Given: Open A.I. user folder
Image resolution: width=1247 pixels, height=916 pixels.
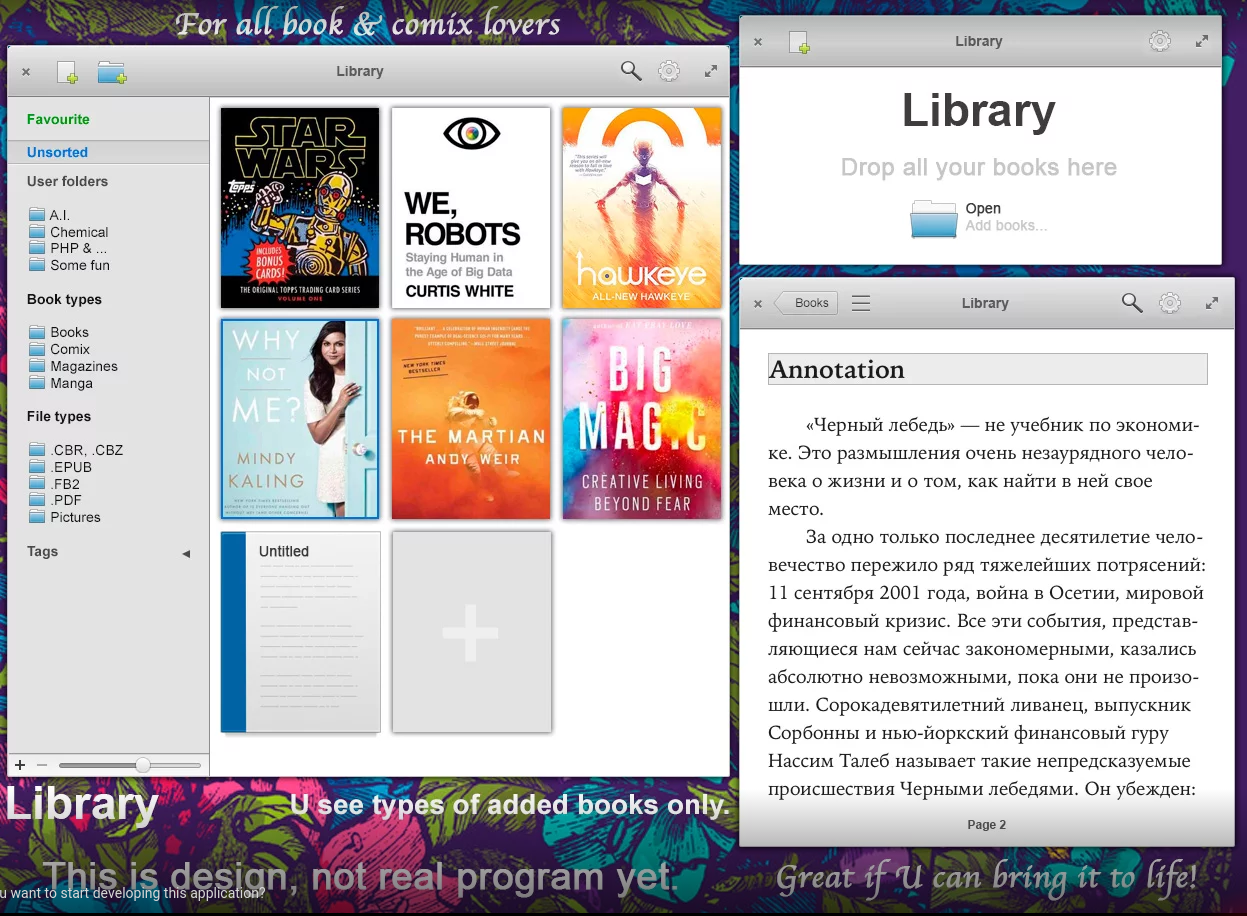Looking at the screenshot, I should point(49,215).
